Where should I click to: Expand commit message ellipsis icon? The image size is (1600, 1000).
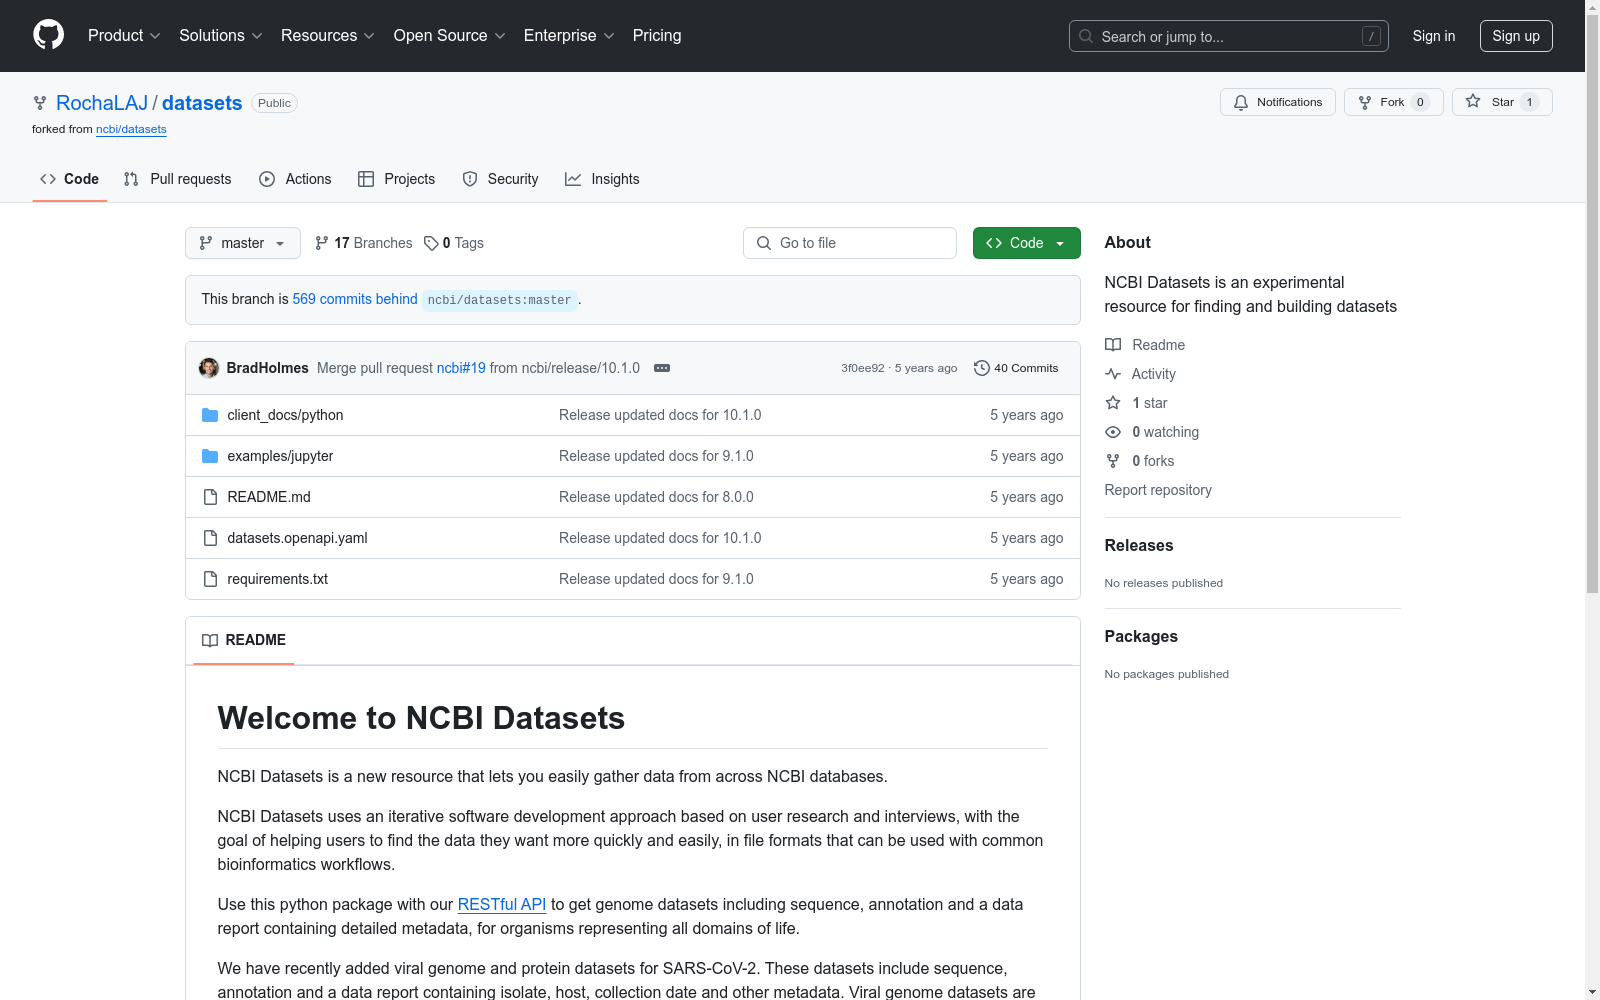[662, 368]
